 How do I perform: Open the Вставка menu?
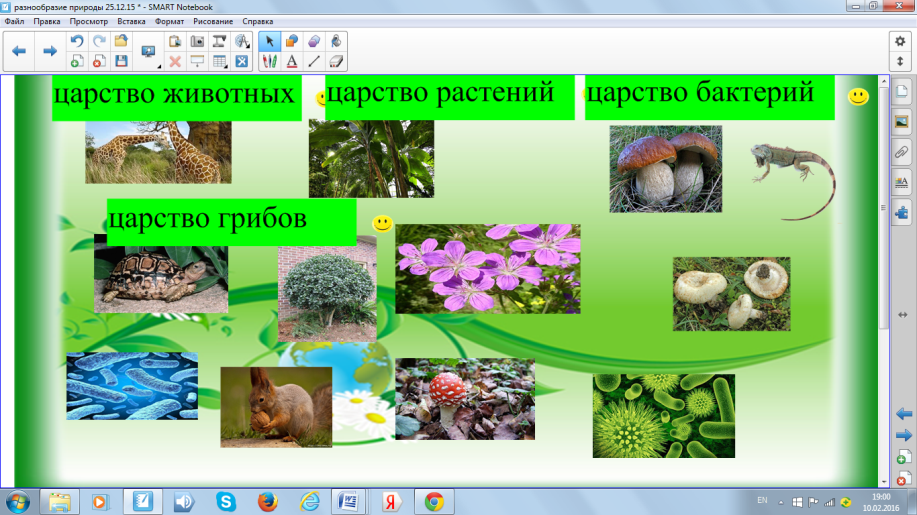[131, 21]
